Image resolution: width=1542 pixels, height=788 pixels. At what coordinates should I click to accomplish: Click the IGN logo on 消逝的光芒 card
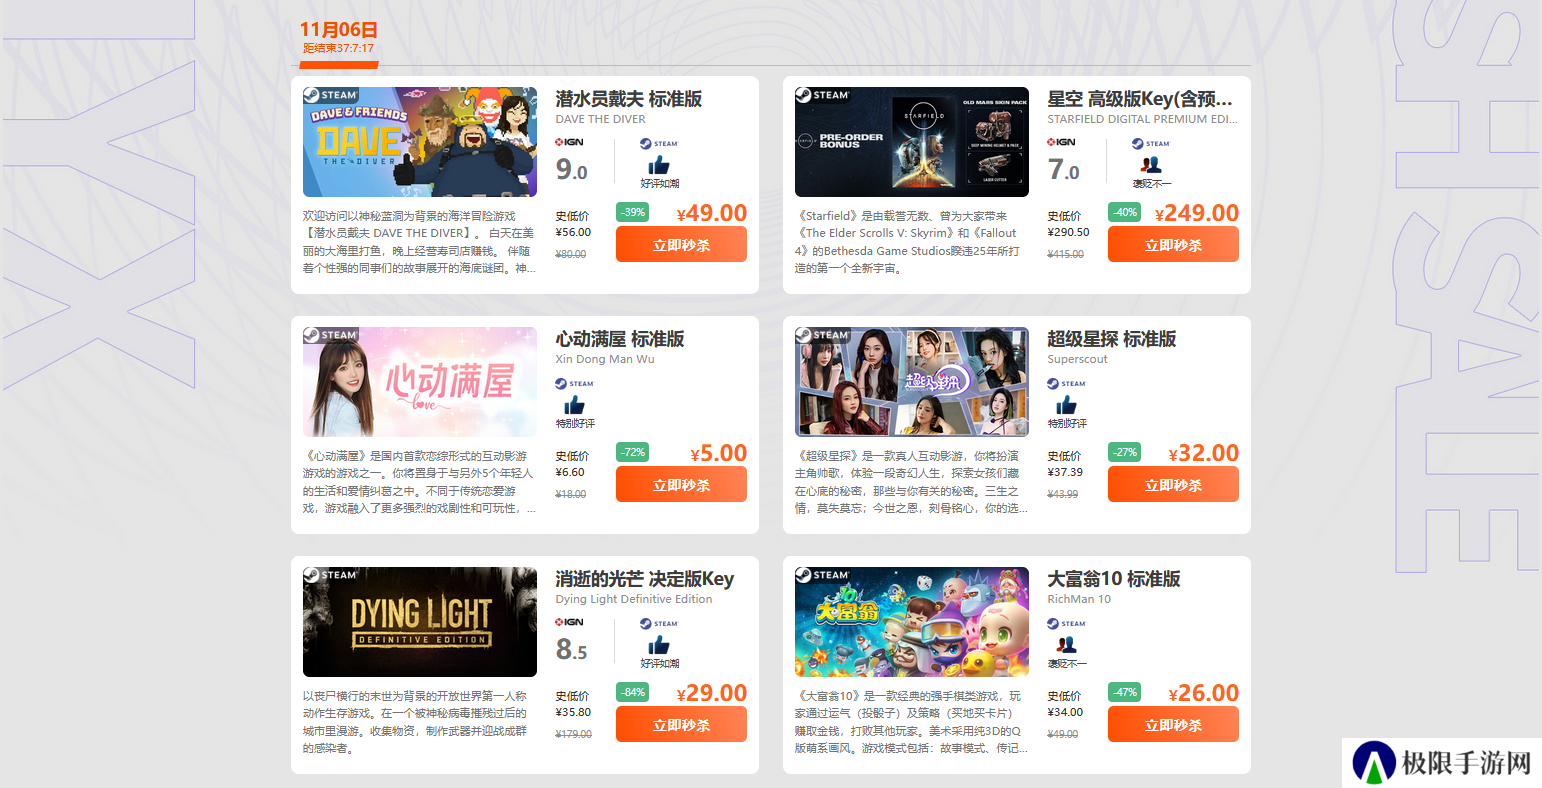(x=570, y=622)
